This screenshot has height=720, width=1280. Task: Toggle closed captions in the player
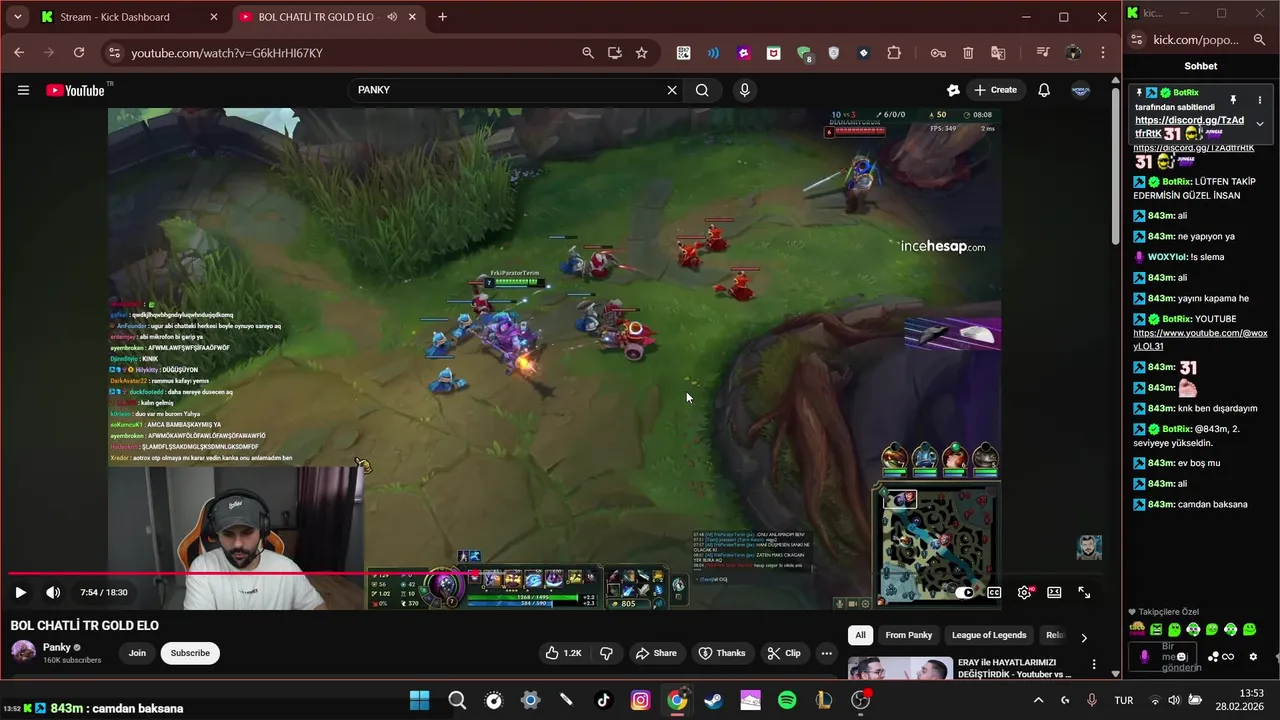pos(994,592)
